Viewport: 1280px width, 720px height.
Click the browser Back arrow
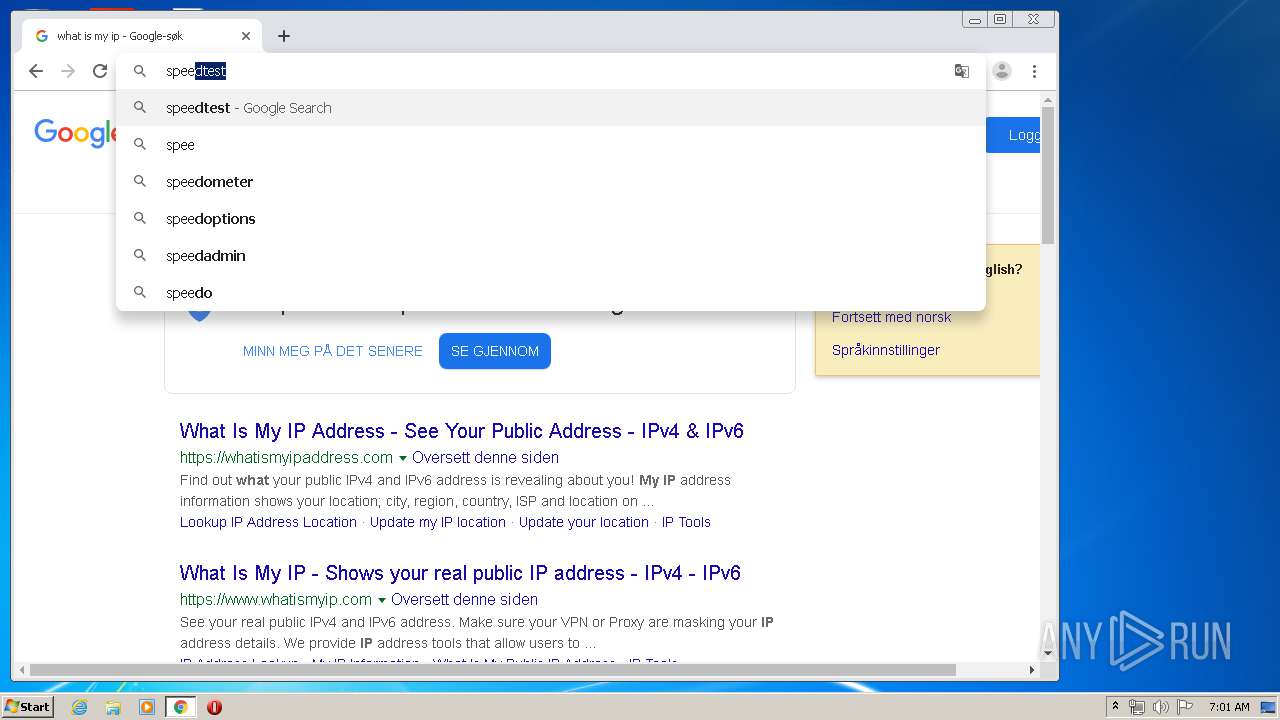pos(36,71)
